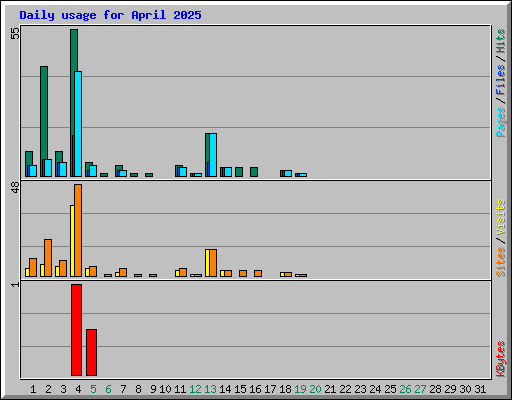The image size is (512, 400).
Task: Click the orange Sites bar for day 2
Action: (x=48, y=258)
